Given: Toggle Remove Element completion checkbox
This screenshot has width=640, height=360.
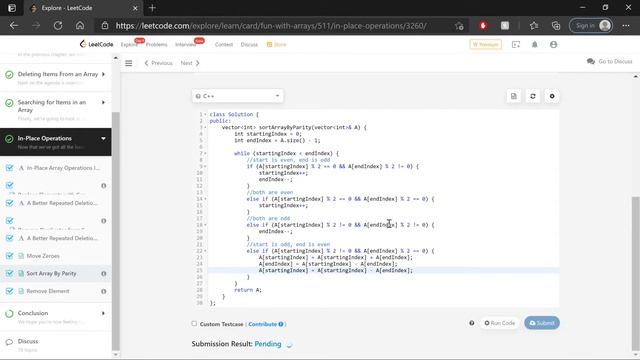Looking at the screenshot, I should [x=9, y=291].
